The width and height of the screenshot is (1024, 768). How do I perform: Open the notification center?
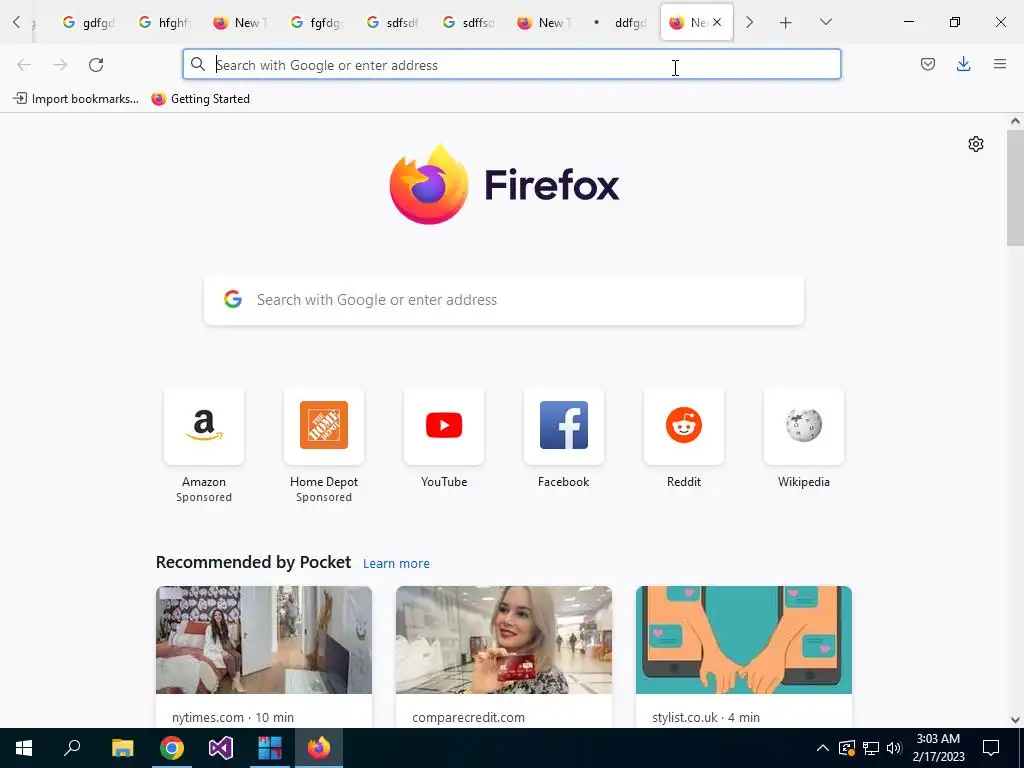click(991, 748)
